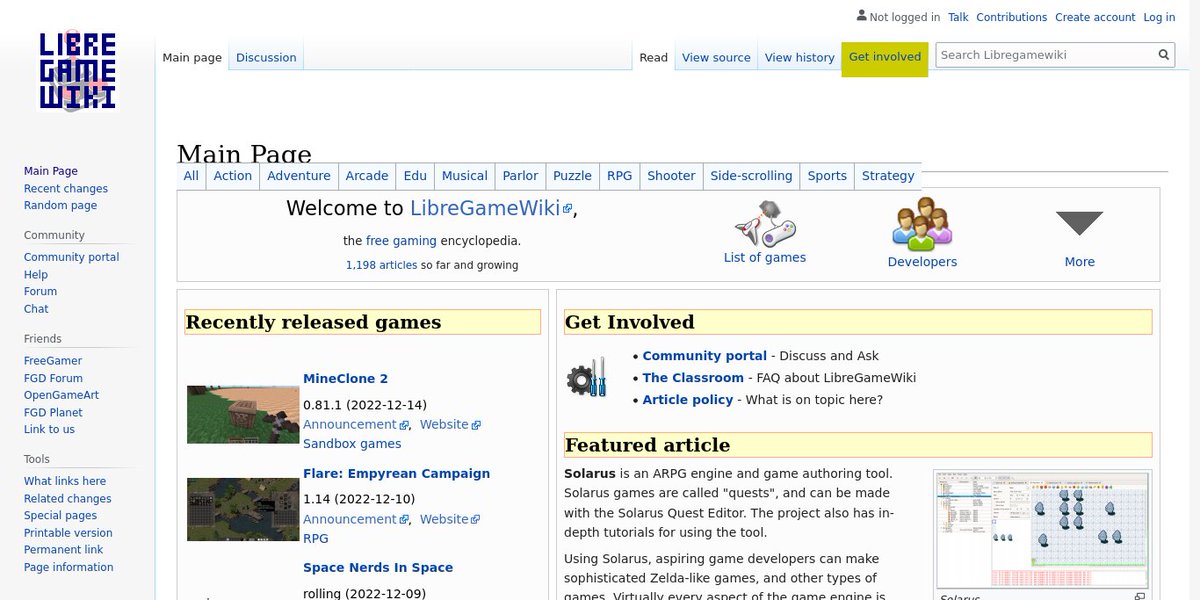
Task: Click the highlighted Get involved button
Action: tap(885, 57)
